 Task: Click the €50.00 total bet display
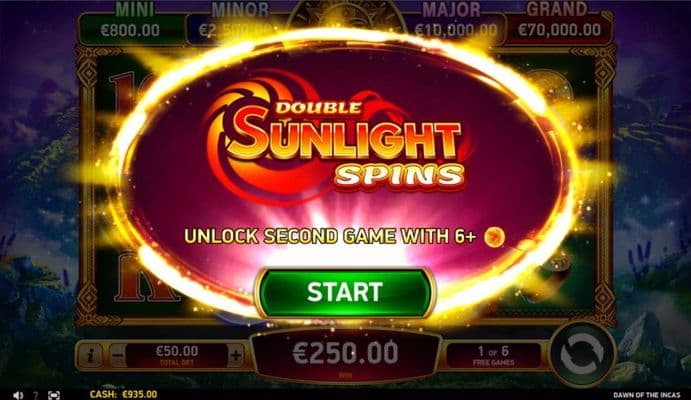coord(177,355)
